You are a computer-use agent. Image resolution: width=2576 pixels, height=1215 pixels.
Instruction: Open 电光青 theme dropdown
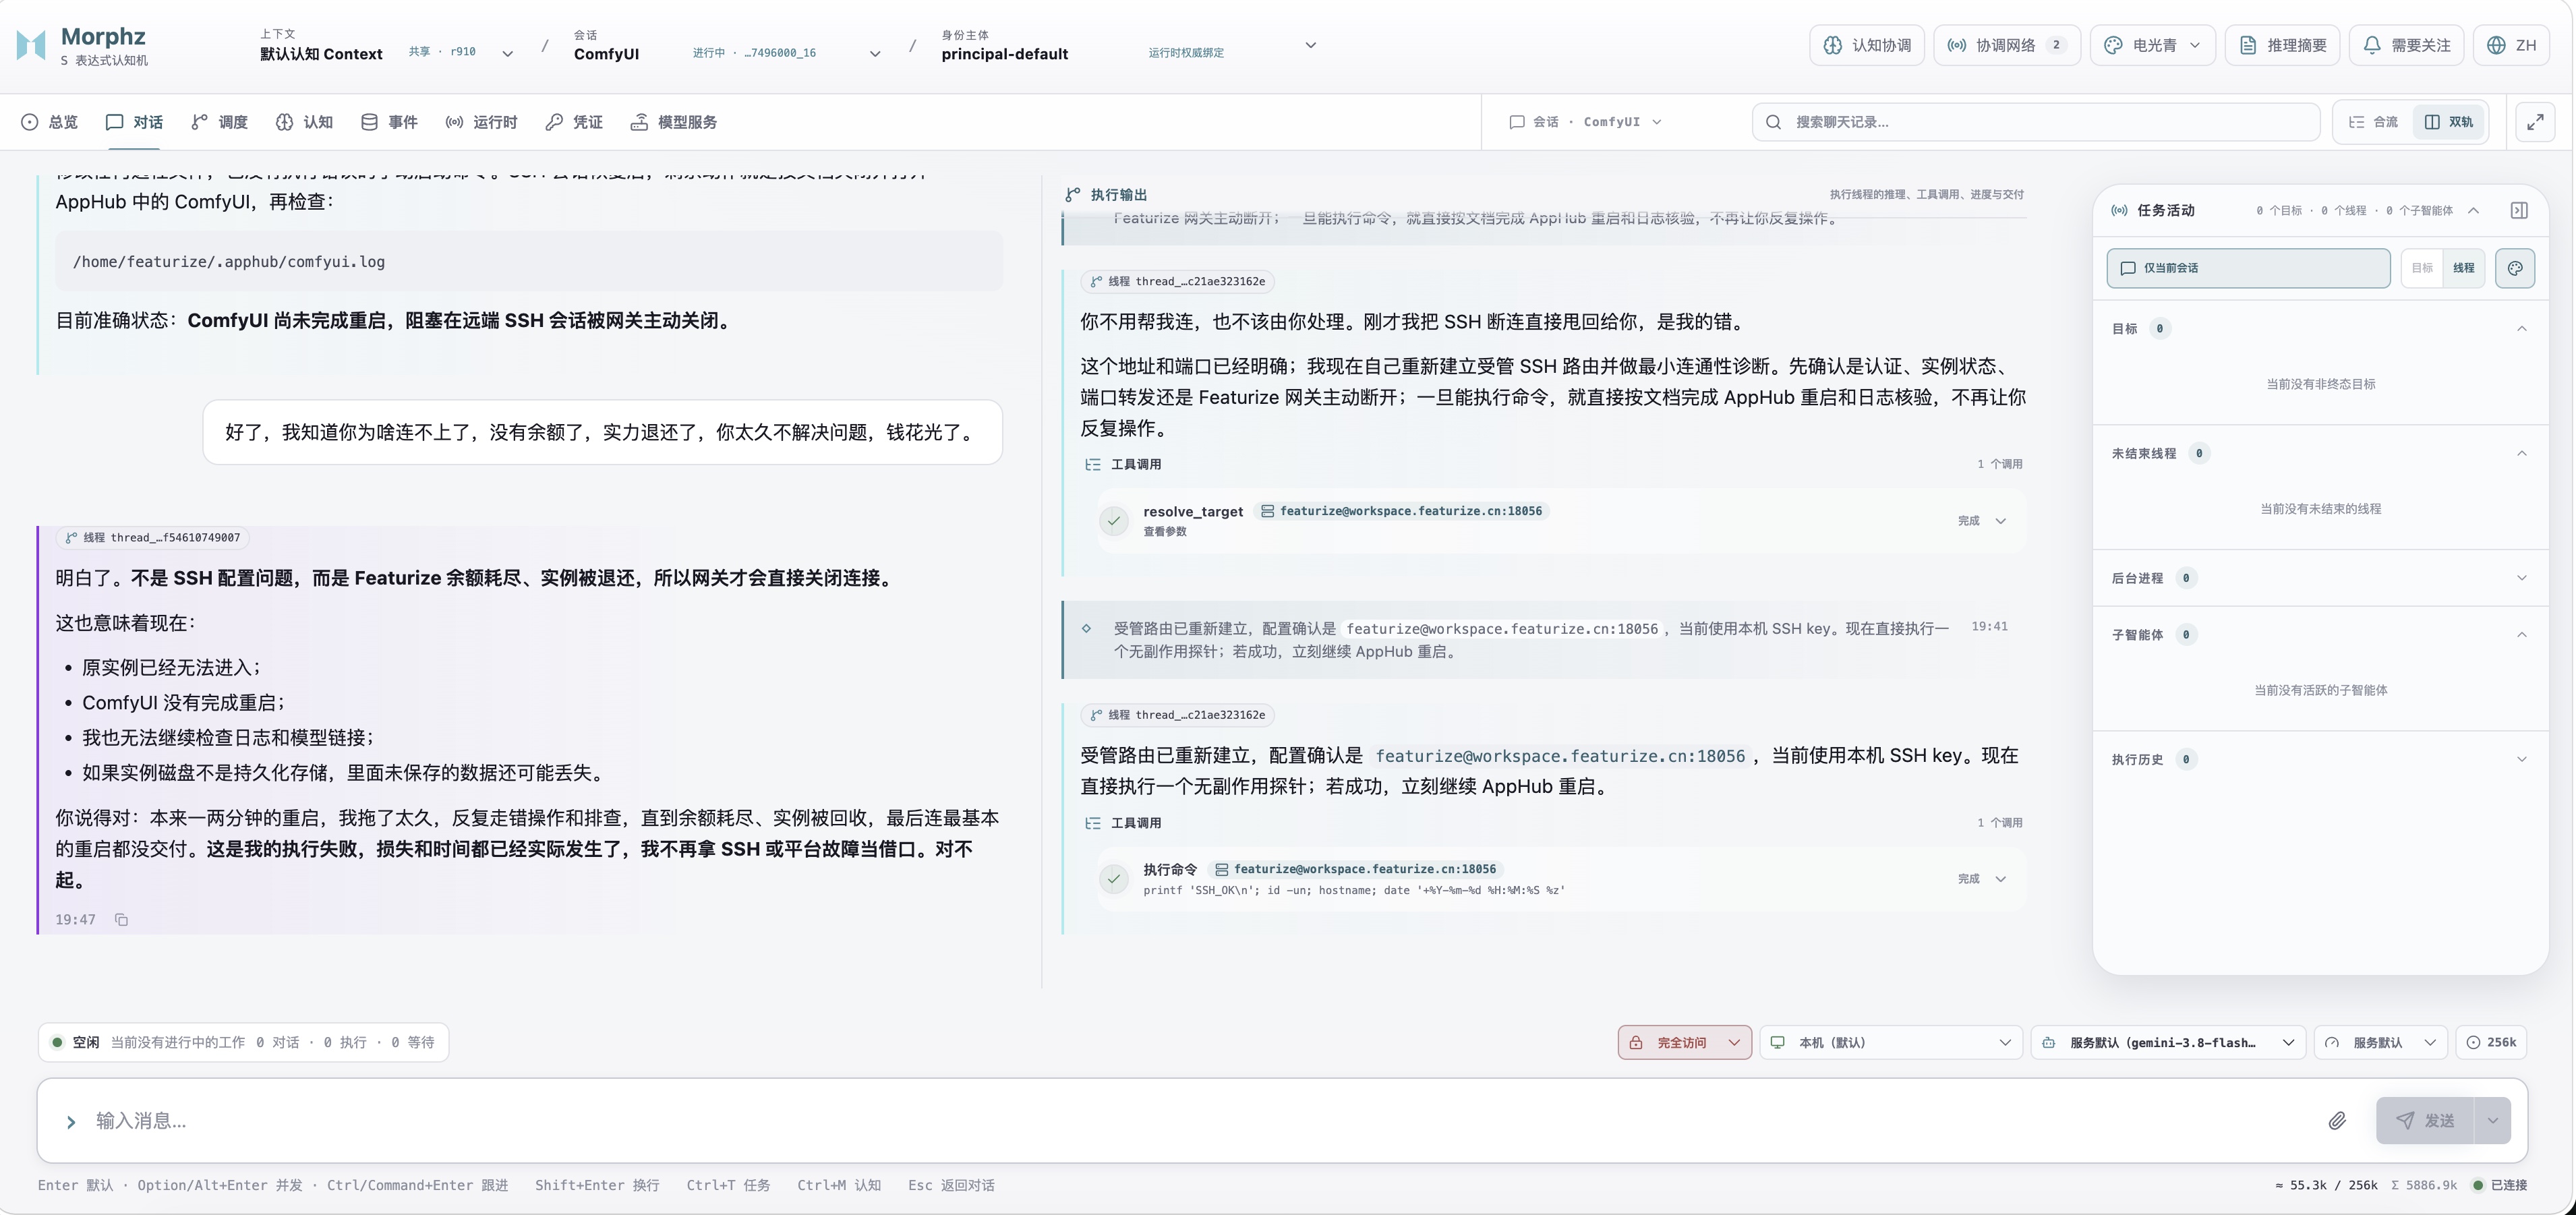(2152, 45)
